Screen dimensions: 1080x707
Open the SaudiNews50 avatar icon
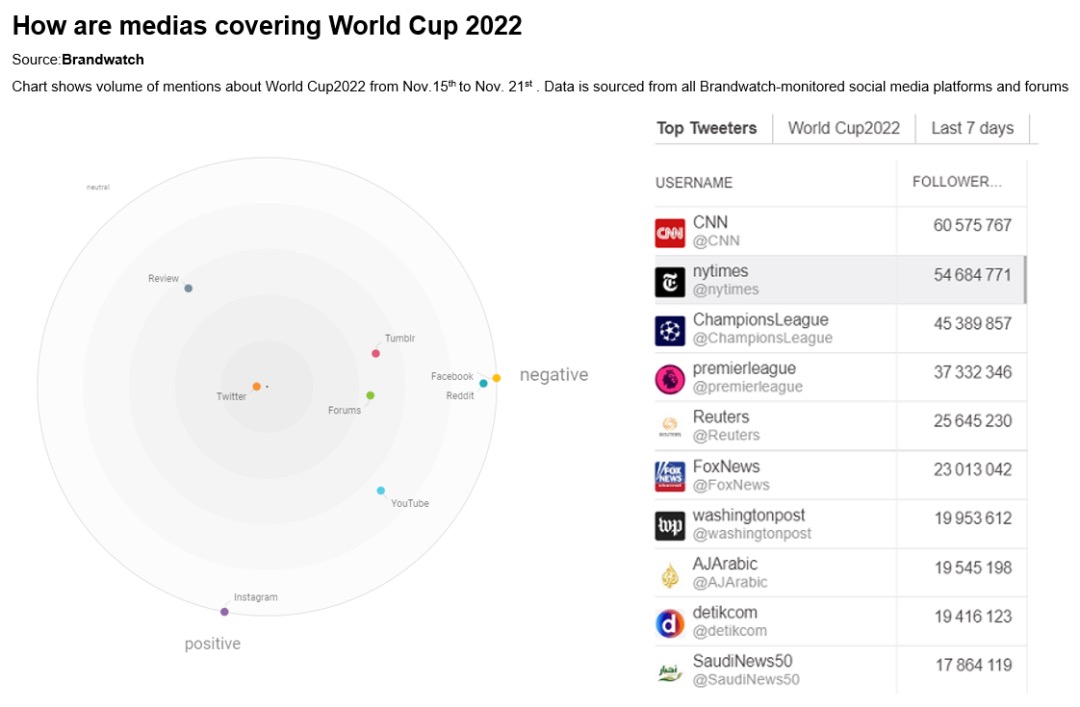point(670,672)
